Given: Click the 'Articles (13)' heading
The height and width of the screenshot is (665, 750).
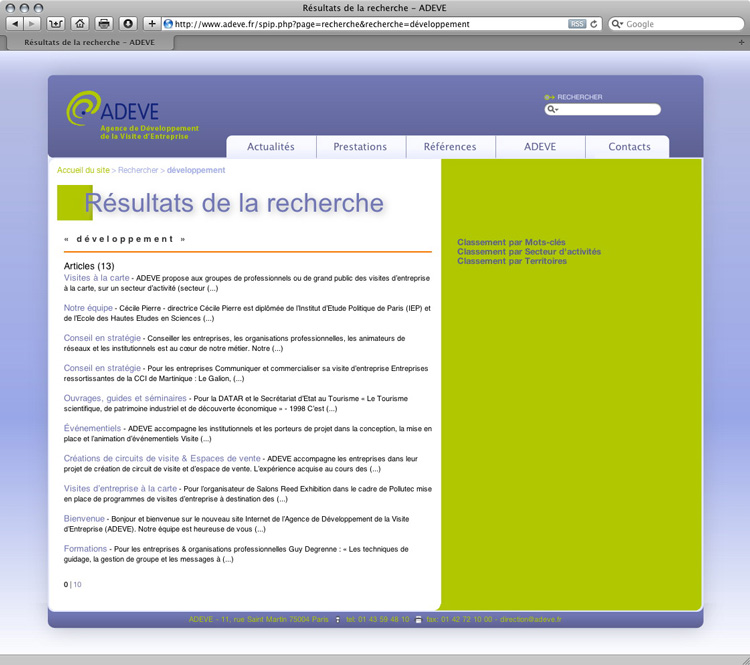Looking at the screenshot, I should [x=89, y=266].
